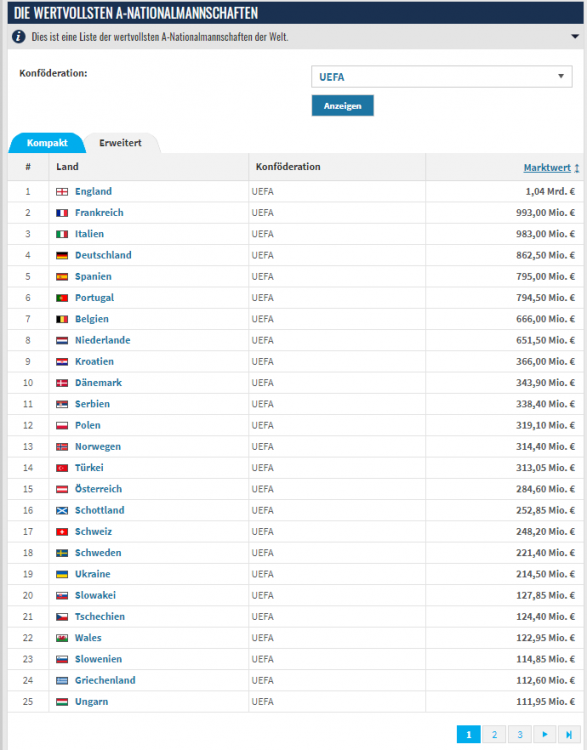Image resolution: width=587 pixels, height=750 pixels.
Task: Select the Kompakt tab
Action: 47,143
